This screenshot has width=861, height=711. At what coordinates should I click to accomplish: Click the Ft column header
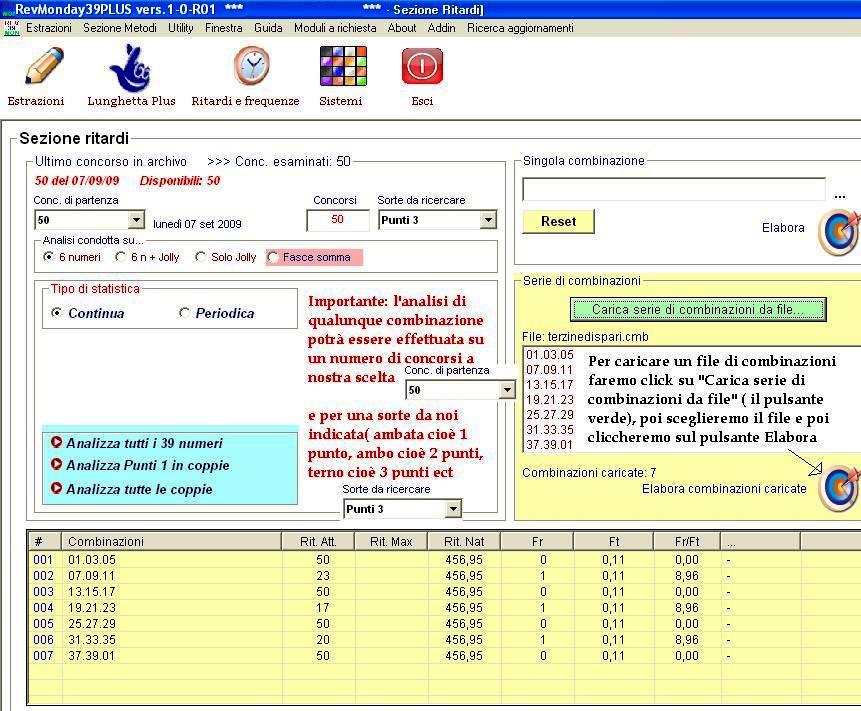[614, 542]
